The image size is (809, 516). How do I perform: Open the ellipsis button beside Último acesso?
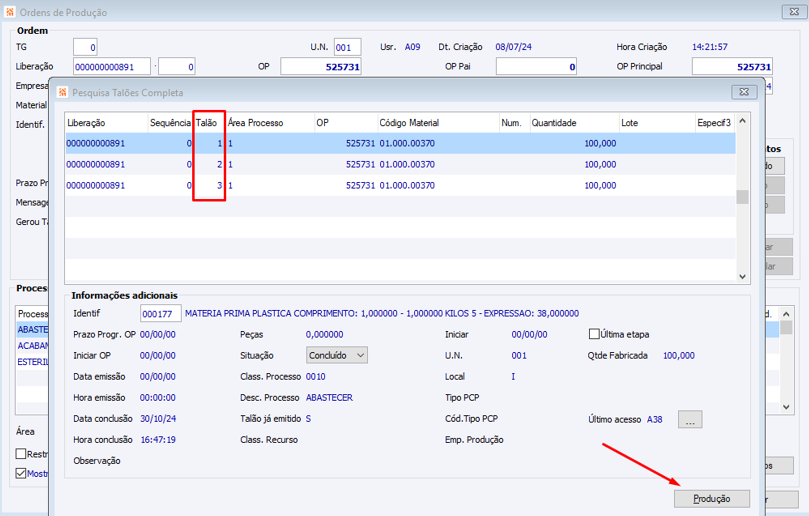(x=690, y=420)
